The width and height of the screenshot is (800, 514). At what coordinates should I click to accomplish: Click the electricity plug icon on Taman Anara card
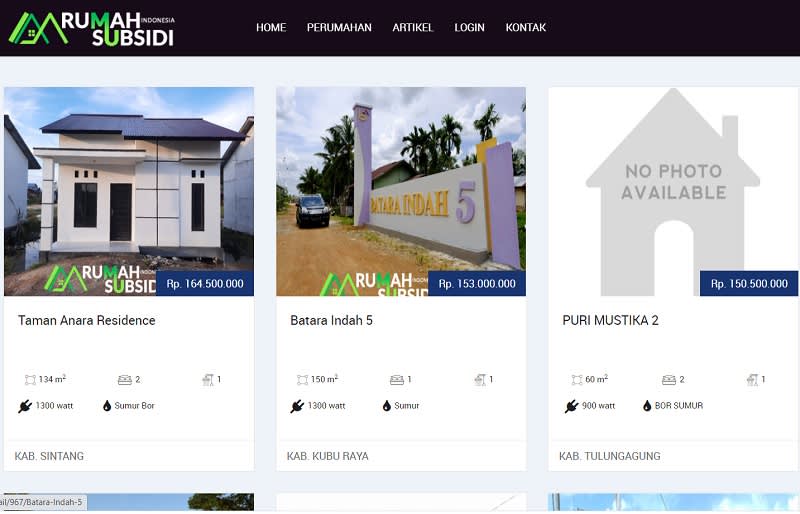pos(24,406)
